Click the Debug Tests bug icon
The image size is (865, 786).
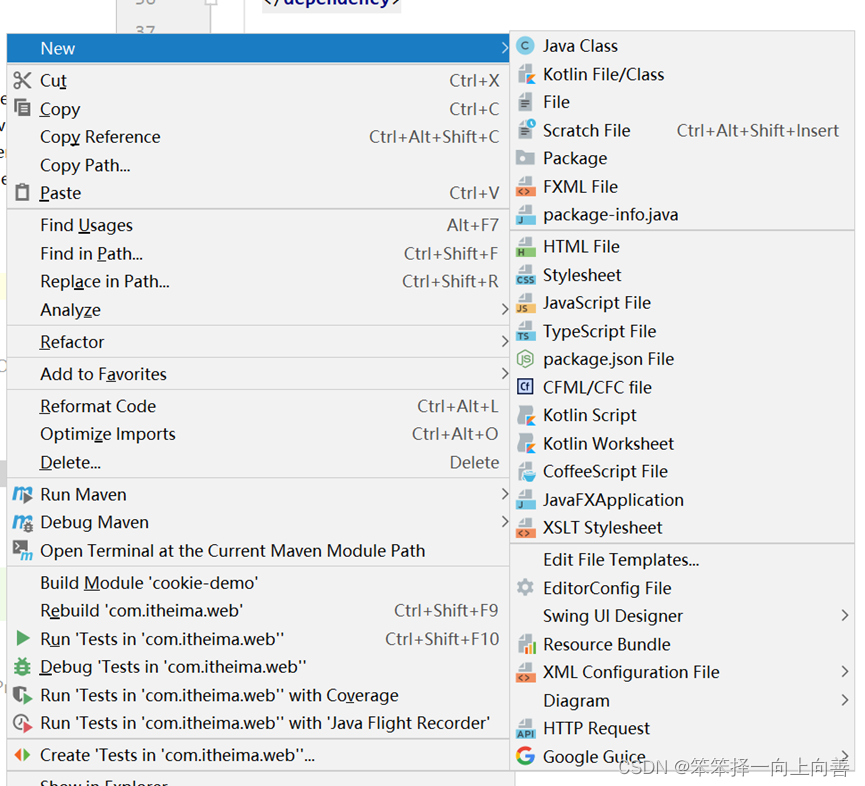22,667
